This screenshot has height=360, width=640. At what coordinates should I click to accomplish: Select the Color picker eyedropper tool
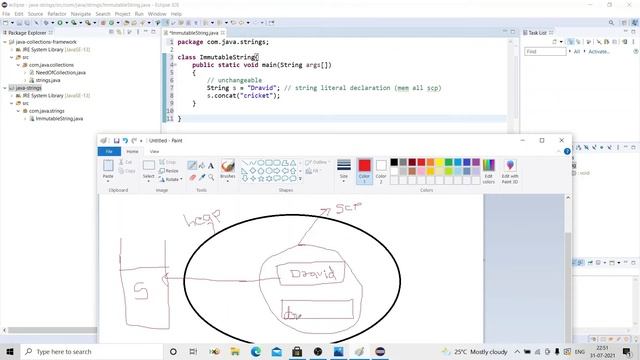pyautogui.click(x=202, y=178)
